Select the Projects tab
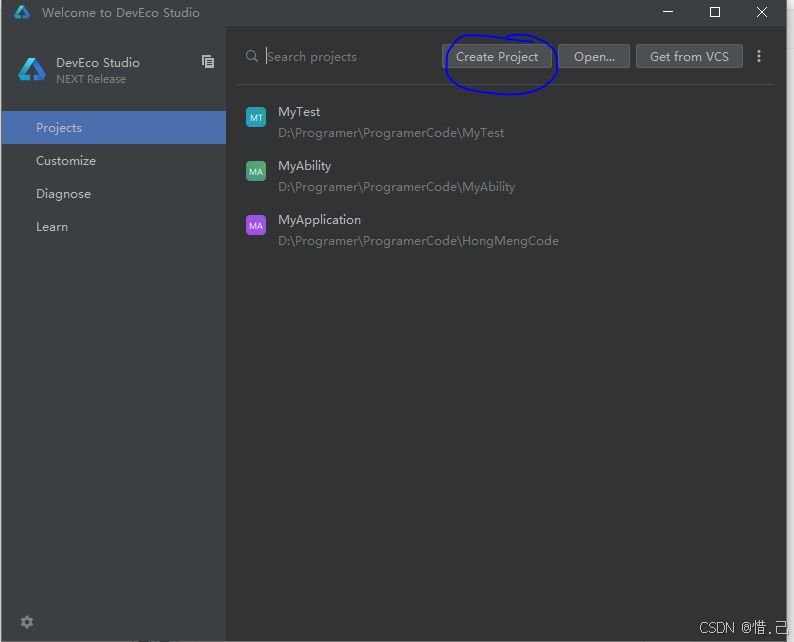This screenshot has height=642, width=794. pyautogui.click(x=113, y=128)
